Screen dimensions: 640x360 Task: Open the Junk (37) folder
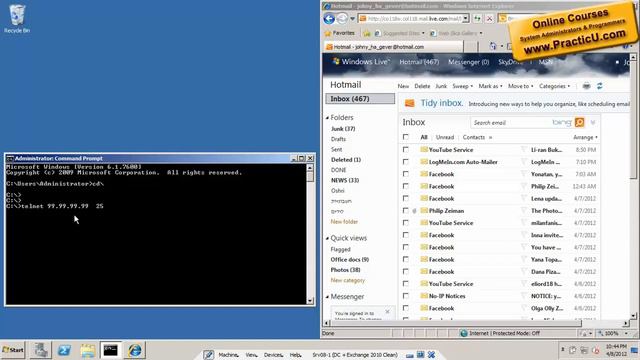click(343, 129)
